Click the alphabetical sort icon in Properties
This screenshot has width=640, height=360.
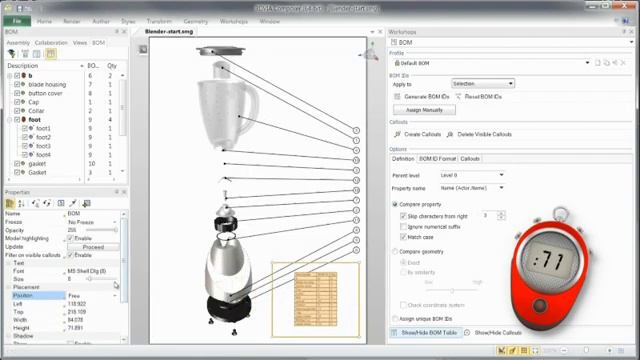[21, 203]
